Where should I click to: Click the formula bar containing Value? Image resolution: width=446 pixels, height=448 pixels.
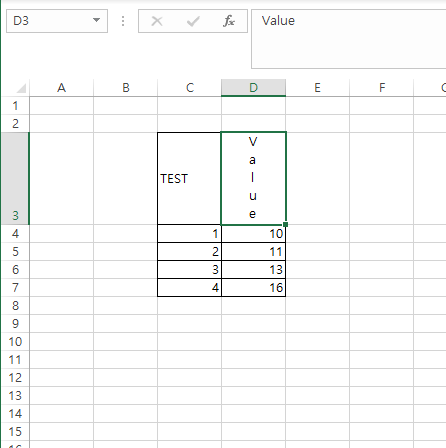(348, 39)
